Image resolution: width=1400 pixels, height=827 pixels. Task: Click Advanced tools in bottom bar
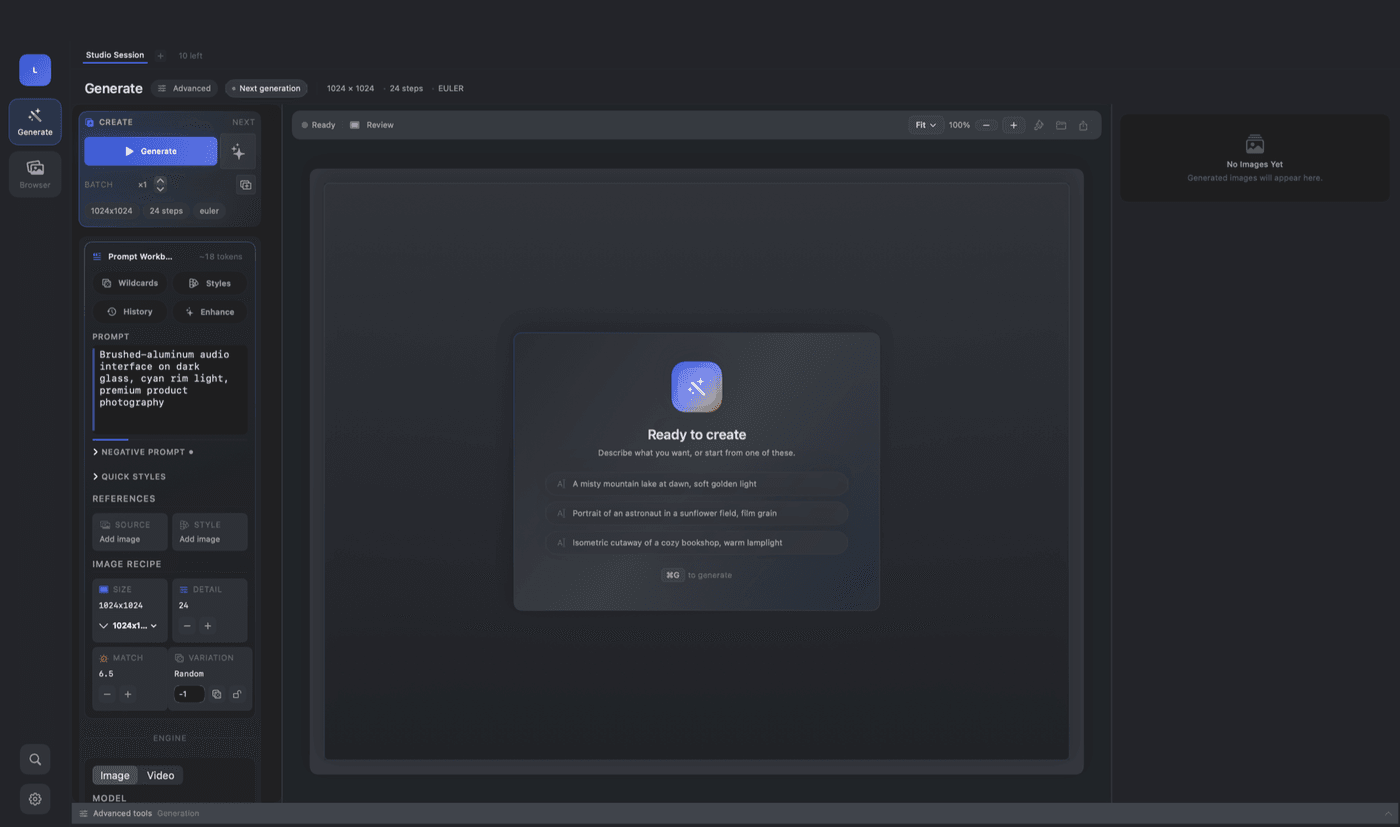[122, 814]
